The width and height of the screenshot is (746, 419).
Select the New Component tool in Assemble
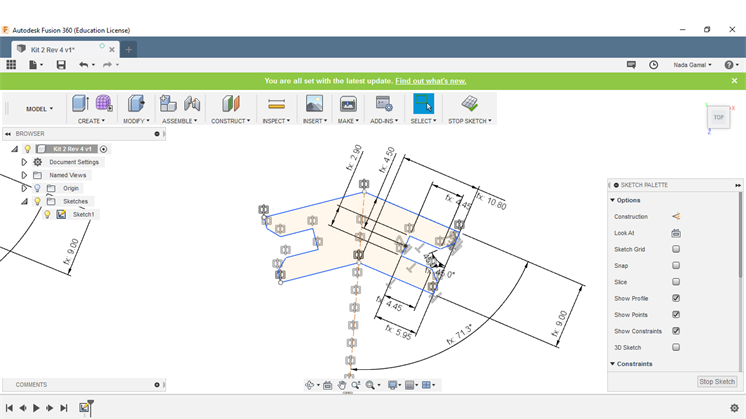[168, 103]
